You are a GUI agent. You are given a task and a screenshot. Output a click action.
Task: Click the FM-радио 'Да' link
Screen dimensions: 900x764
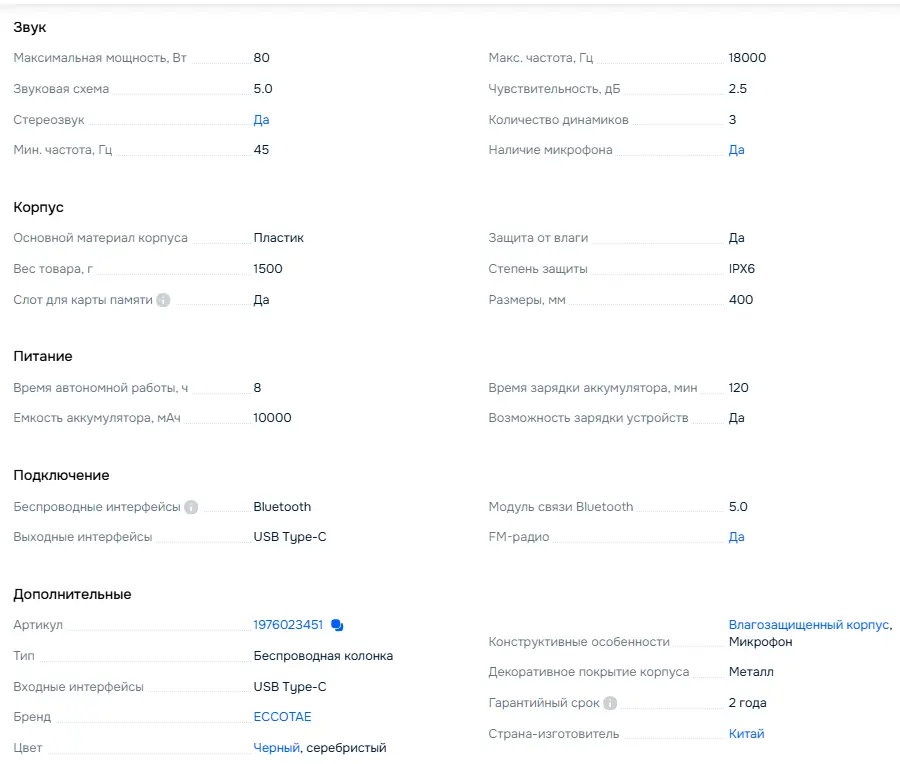[x=736, y=537]
